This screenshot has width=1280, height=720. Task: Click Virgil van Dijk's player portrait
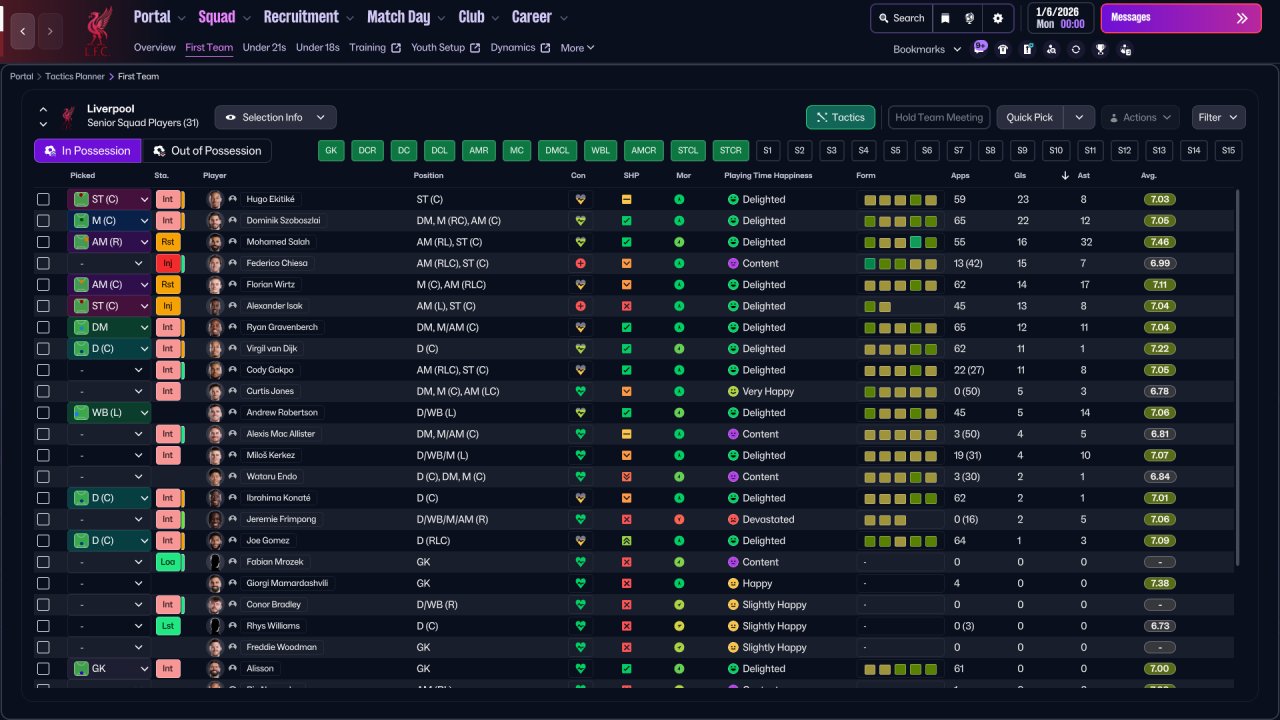(x=214, y=349)
